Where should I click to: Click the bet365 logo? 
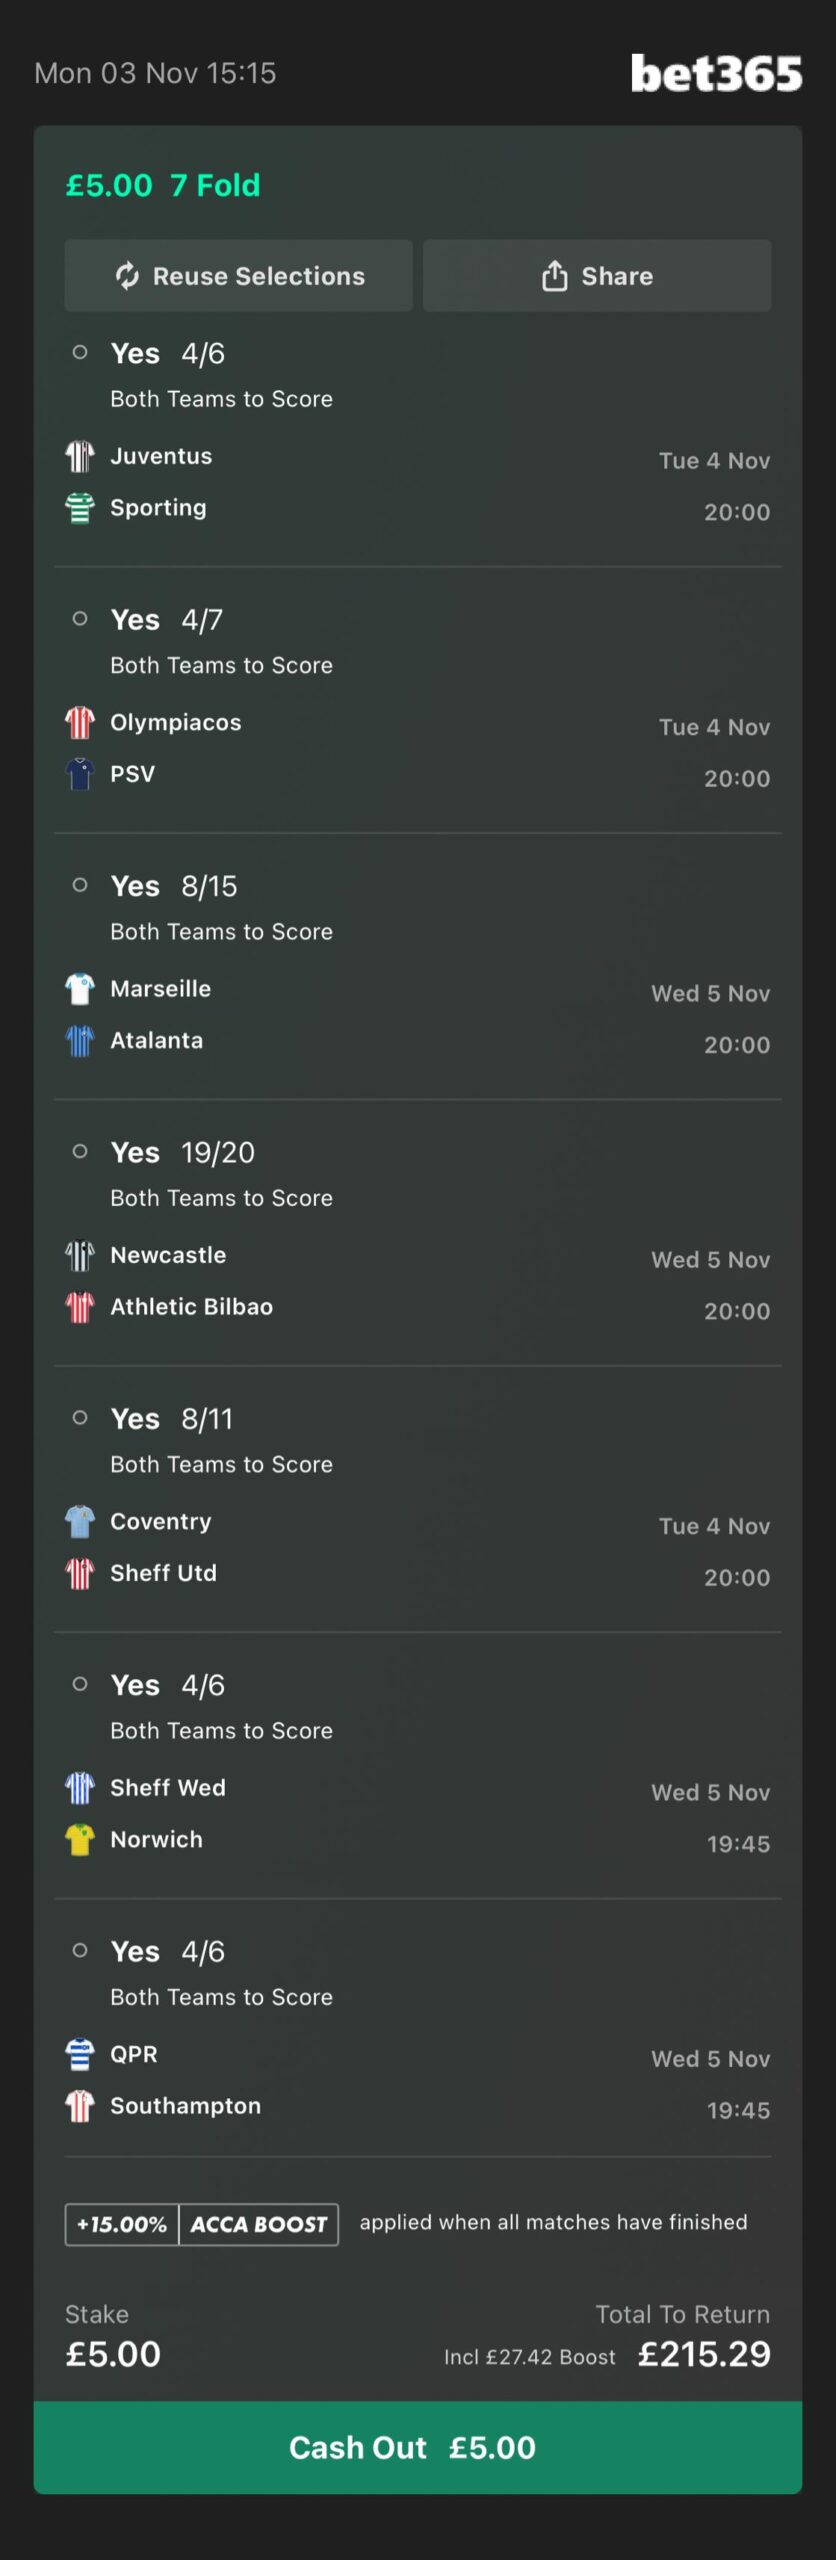716,74
